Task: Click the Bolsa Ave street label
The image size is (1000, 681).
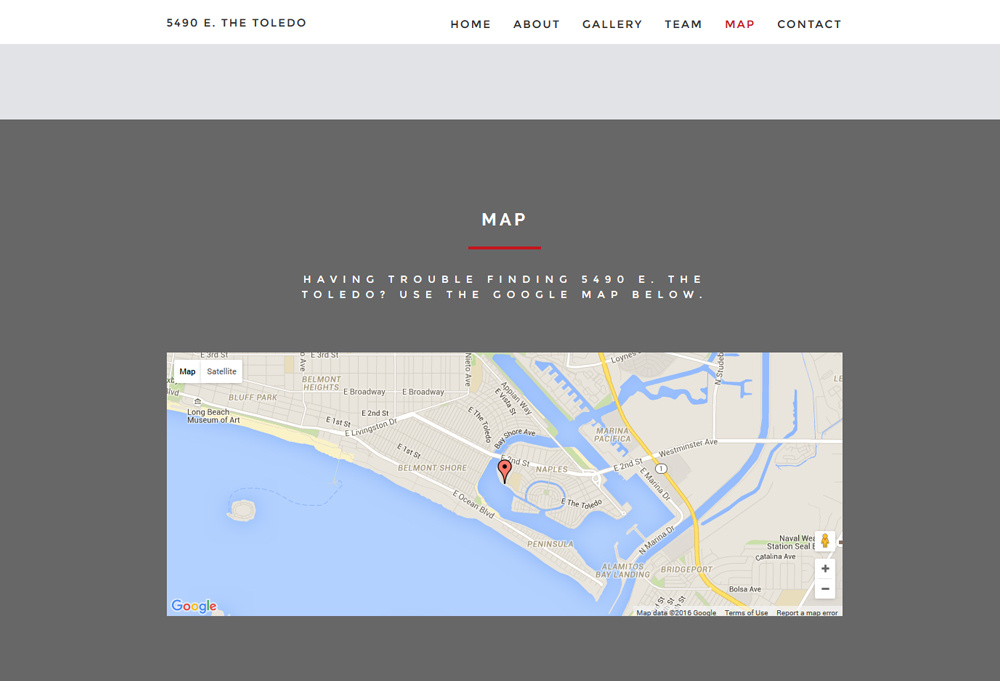Action: 745,589
